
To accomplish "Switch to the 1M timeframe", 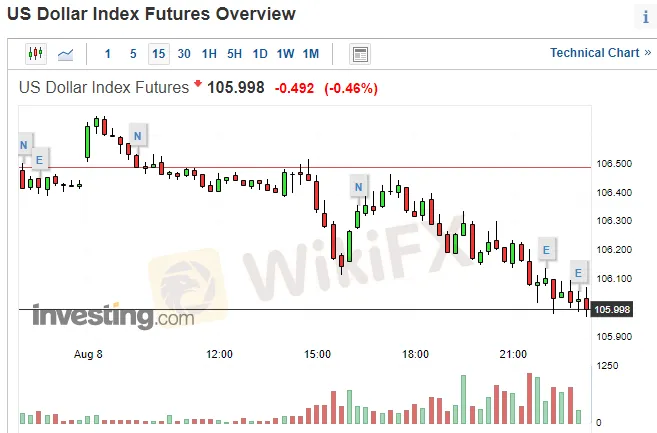I will 311,54.
